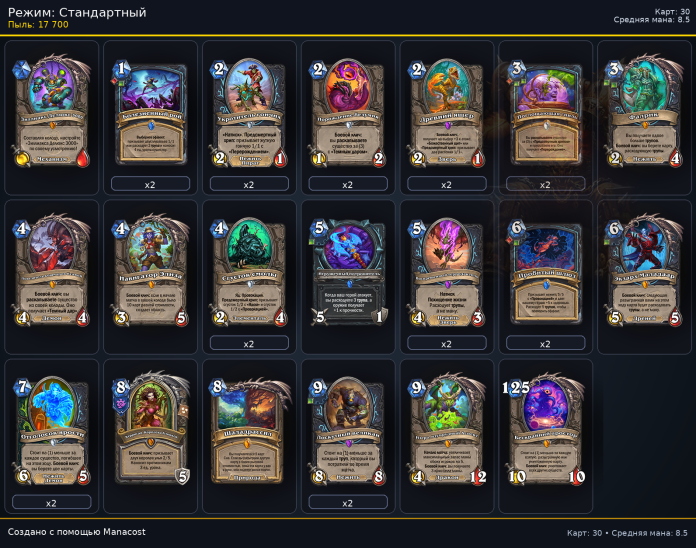This screenshot has width=696, height=548.
Task: Click the Древний ящер card
Action: 447,111
